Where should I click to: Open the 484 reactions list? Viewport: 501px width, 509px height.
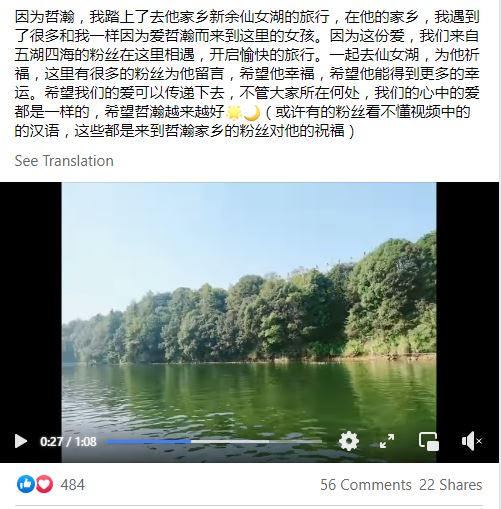point(72,485)
